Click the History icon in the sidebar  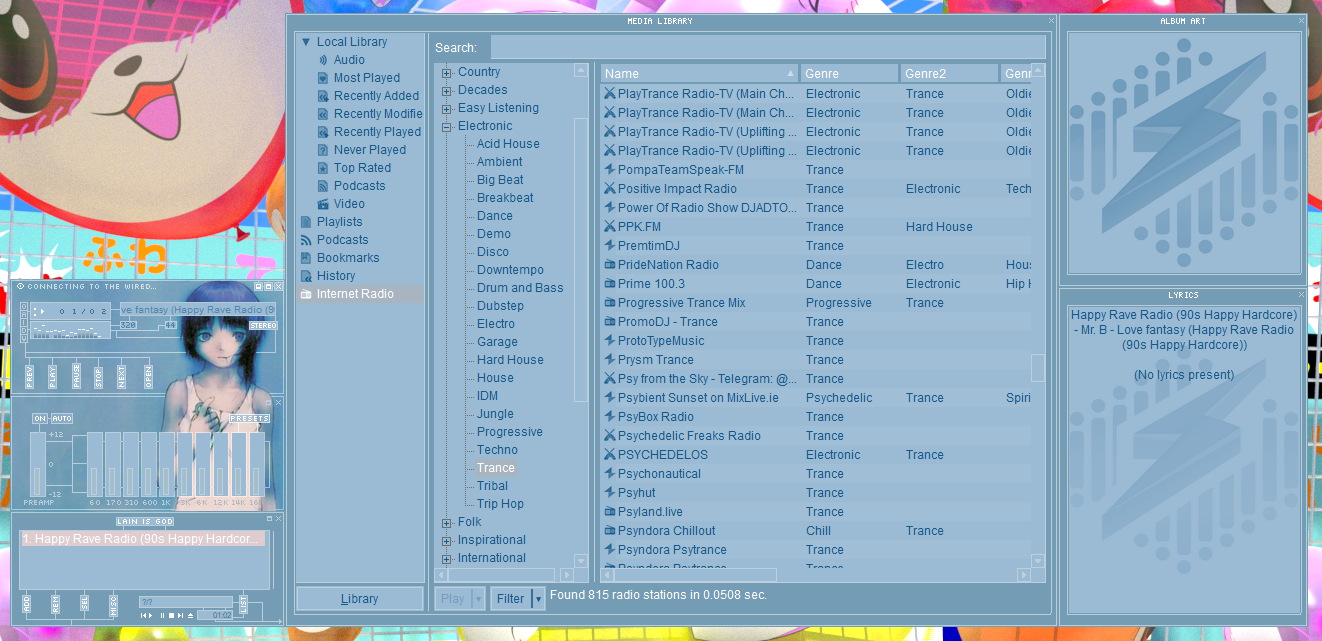[x=306, y=276]
